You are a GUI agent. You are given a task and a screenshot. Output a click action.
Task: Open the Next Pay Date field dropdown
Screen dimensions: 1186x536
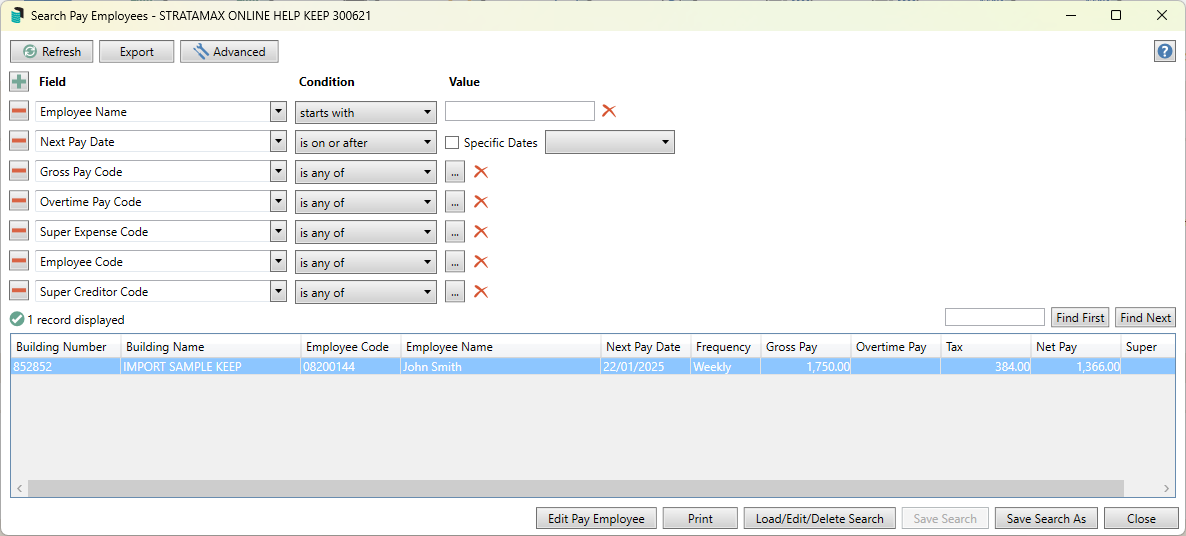pos(278,141)
